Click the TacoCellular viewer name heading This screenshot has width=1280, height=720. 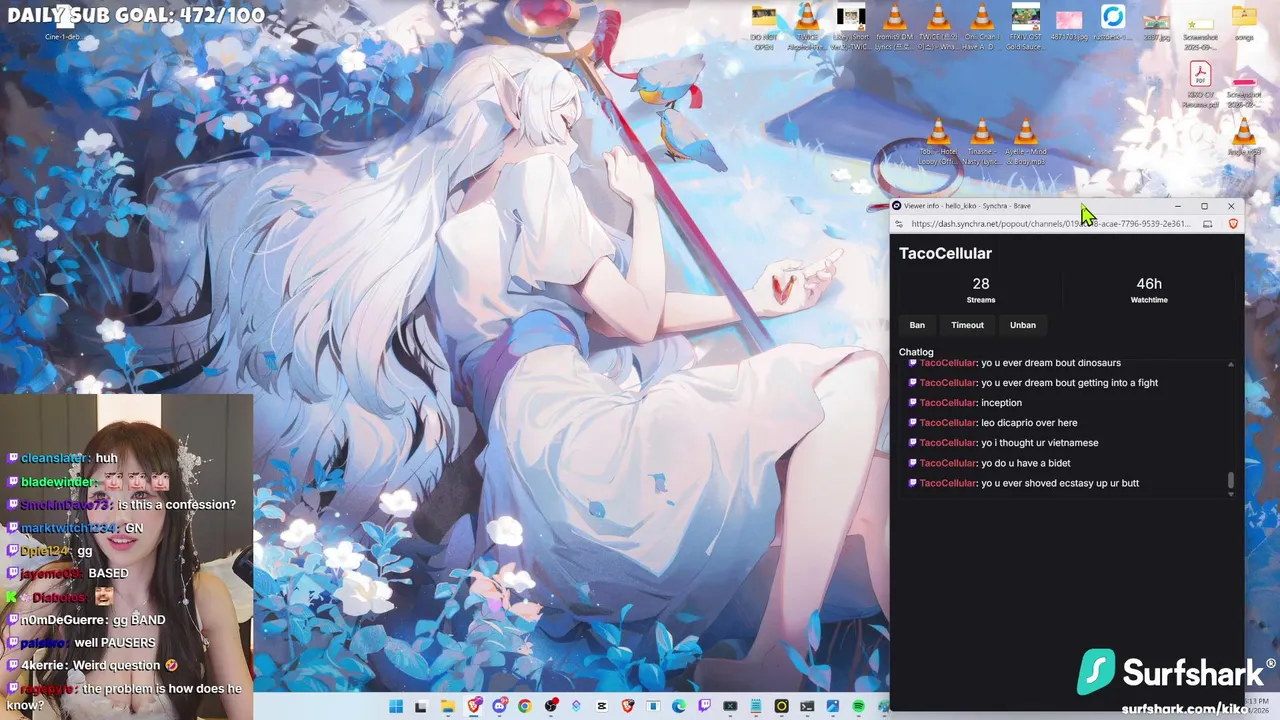945,254
